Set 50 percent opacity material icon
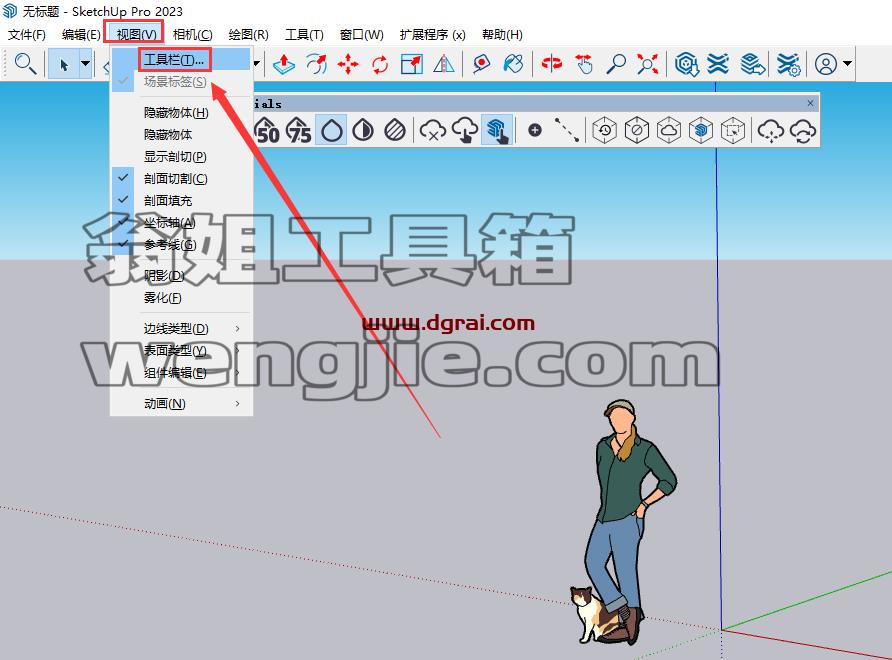 click(267, 130)
